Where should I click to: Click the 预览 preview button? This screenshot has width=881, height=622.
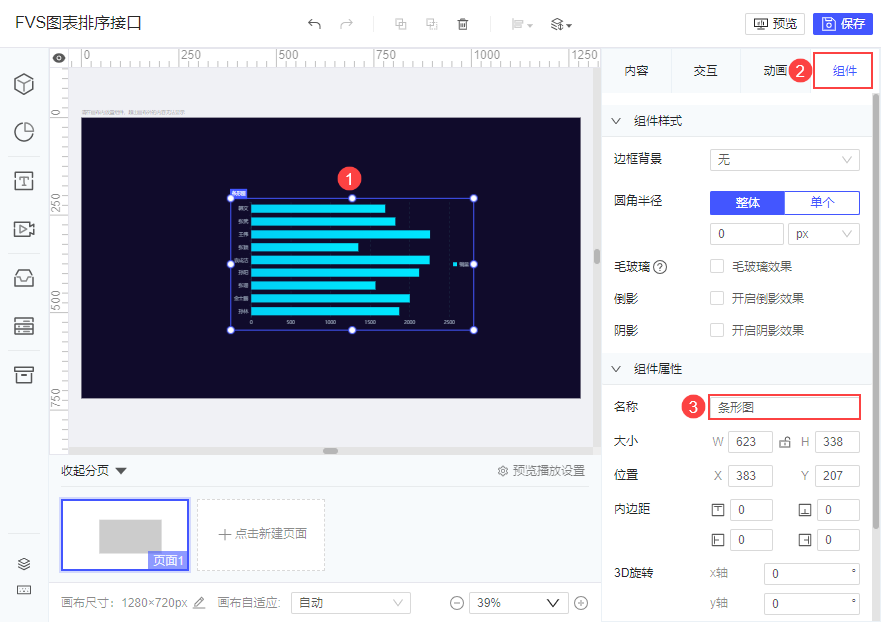pos(775,24)
